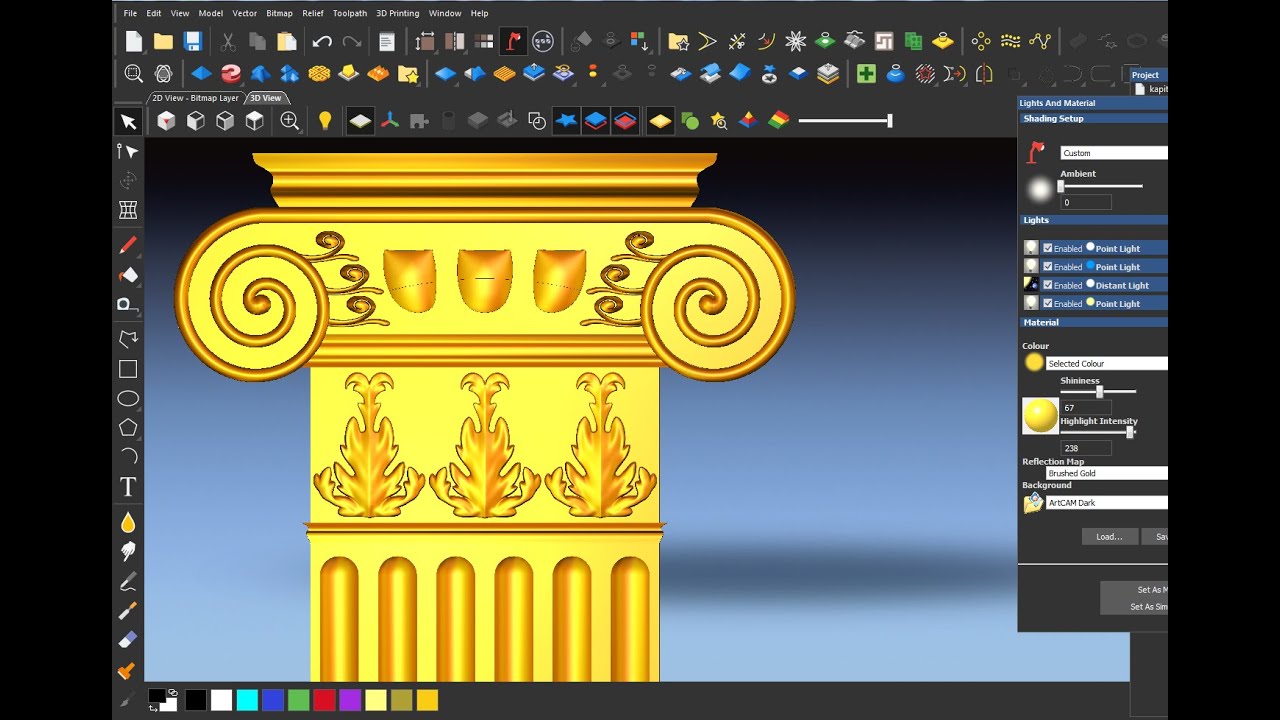Open the 3D Printing menu
This screenshot has width=1280, height=720.
(x=398, y=13)
